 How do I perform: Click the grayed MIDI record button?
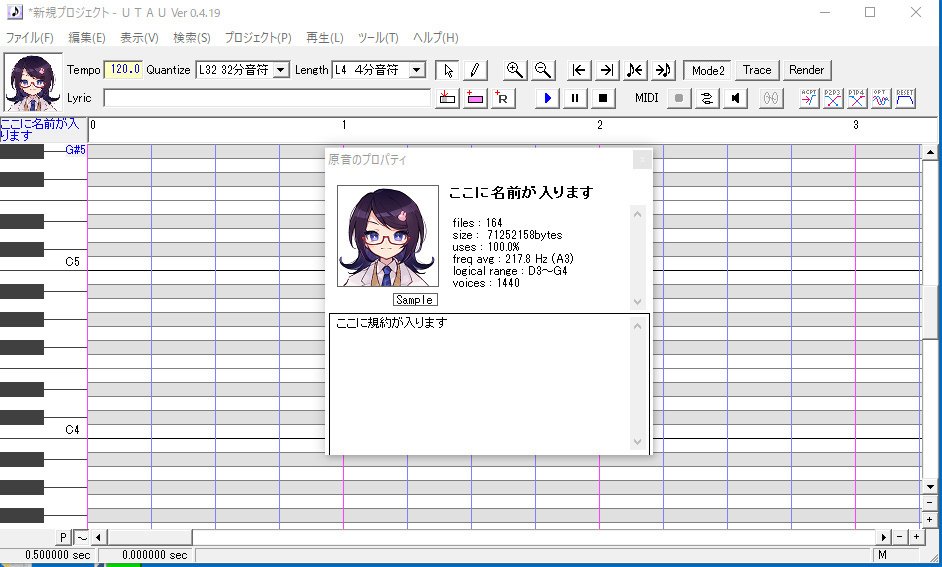click(x=679, y=98)
